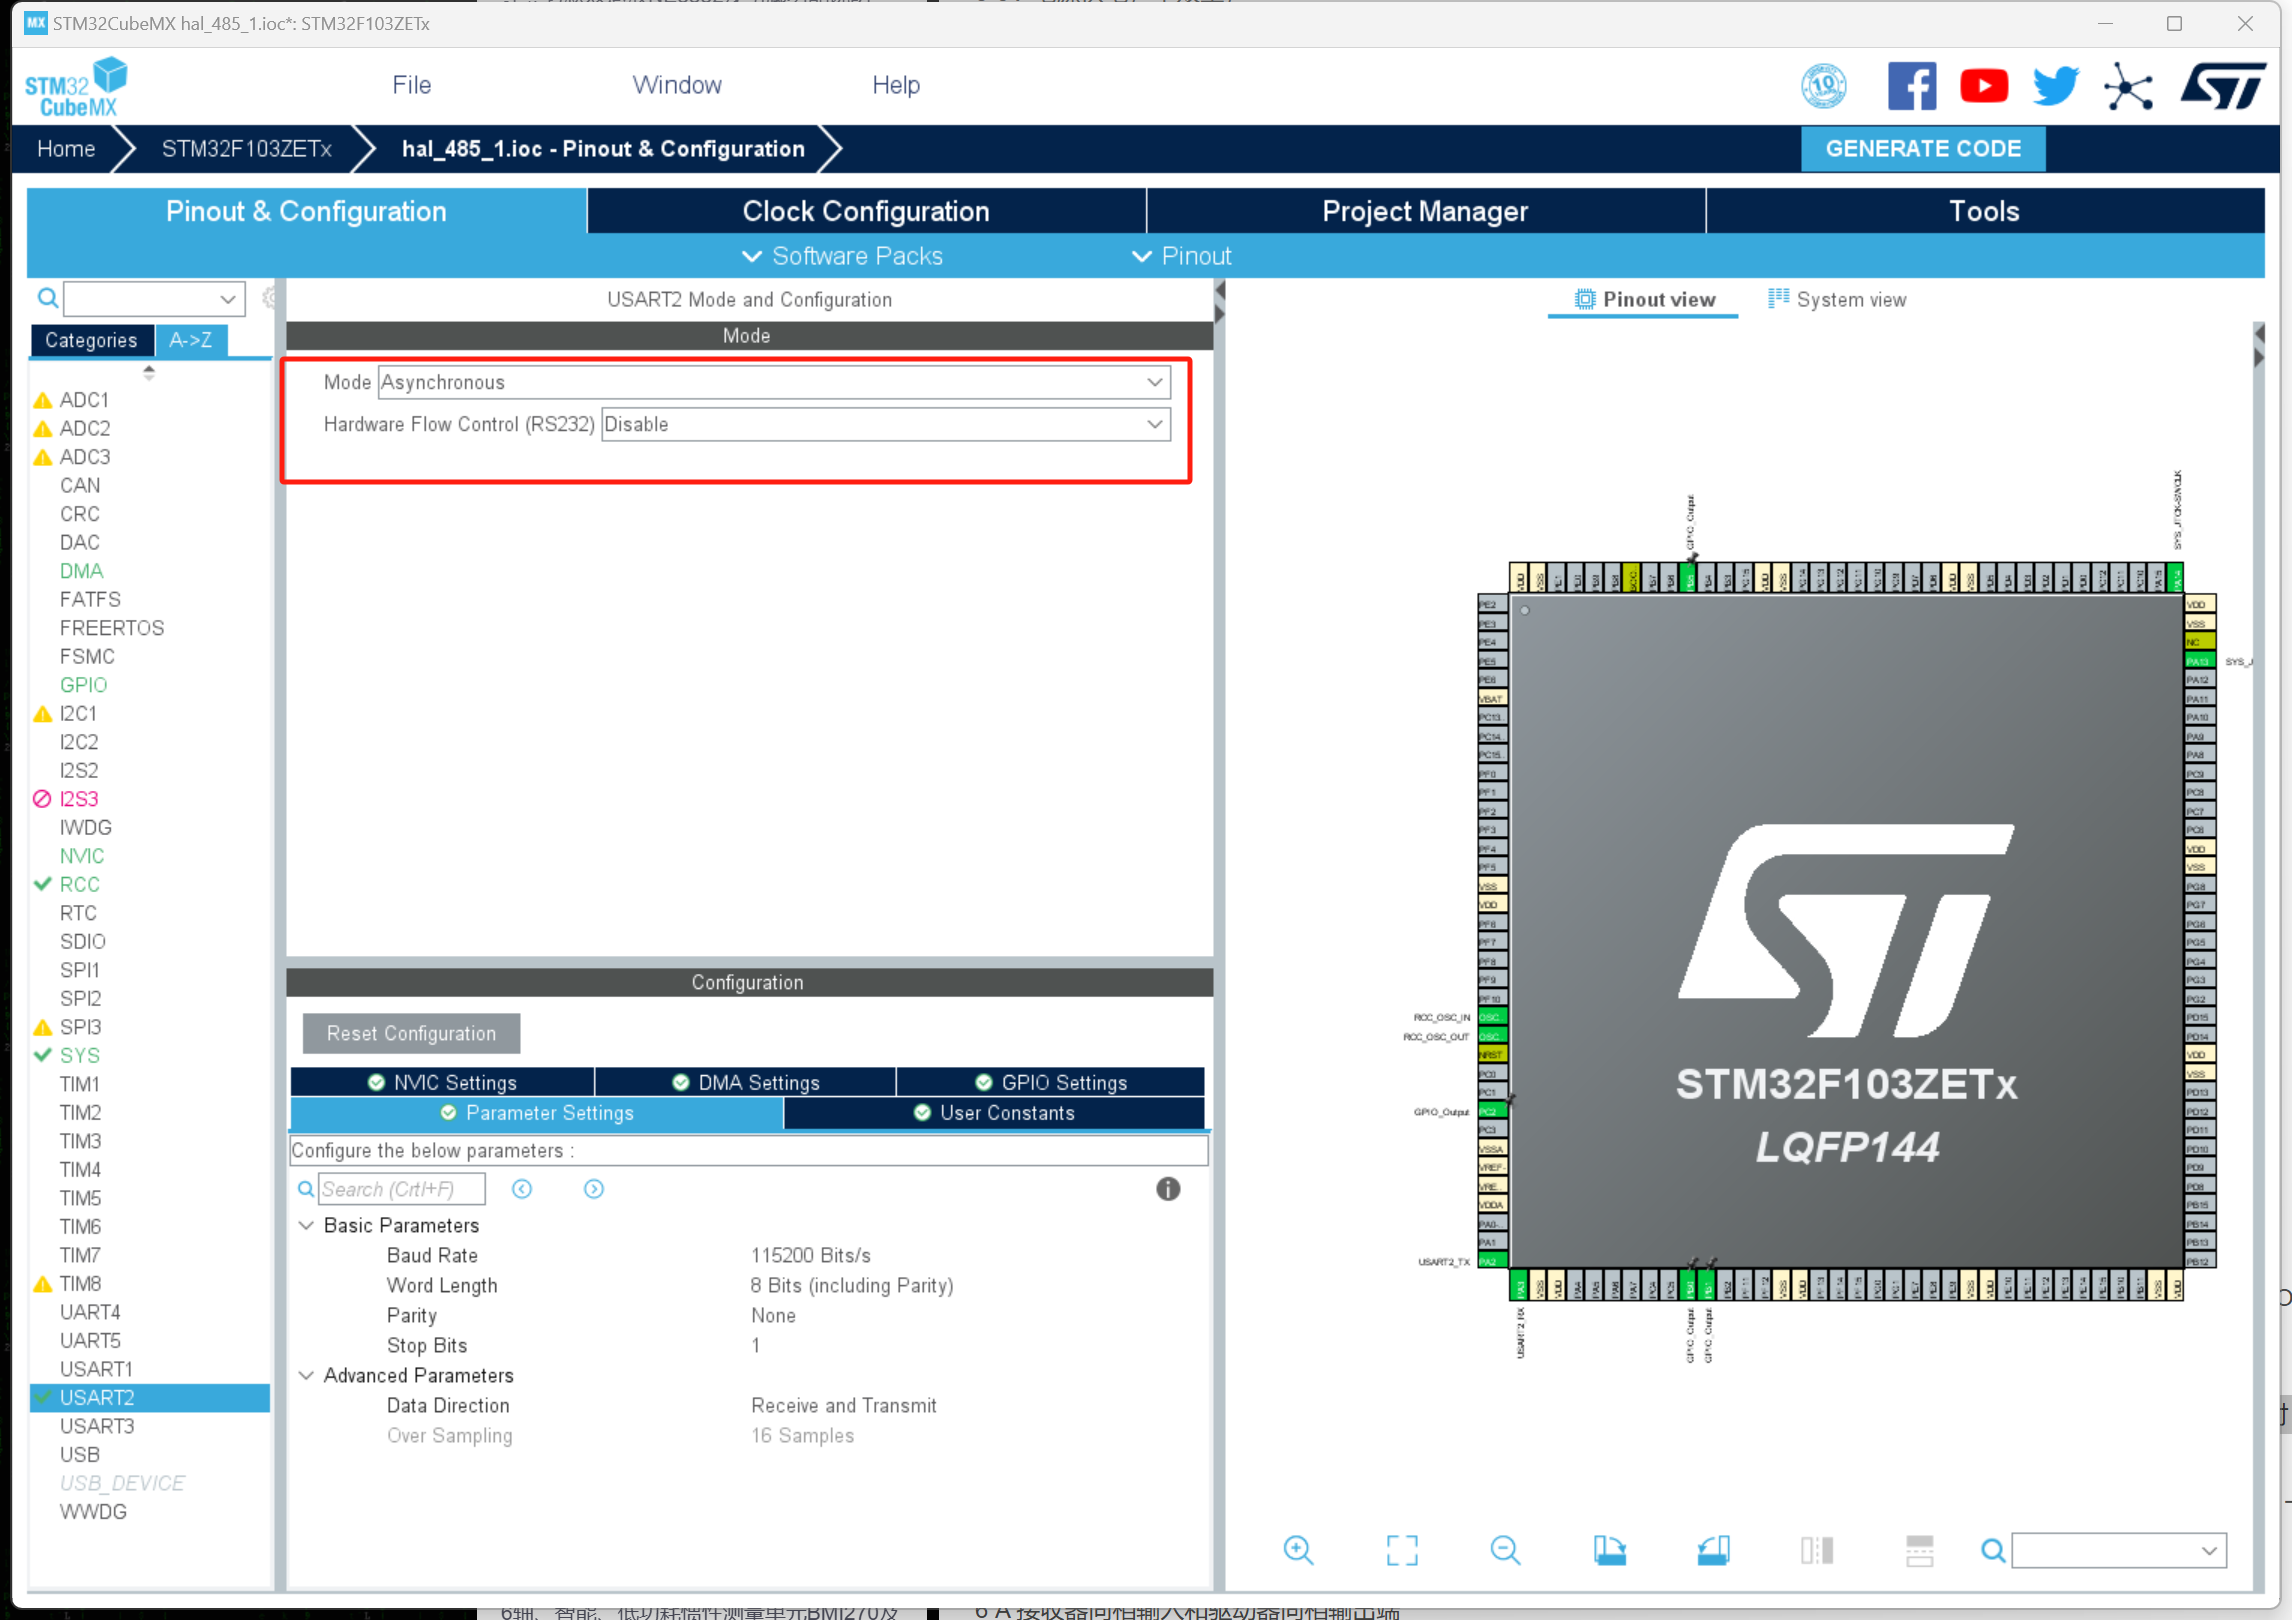Rotate the chip view counter-clockwise
This screenshot has width=2292, height=1620.
tap(1713, 1550)
